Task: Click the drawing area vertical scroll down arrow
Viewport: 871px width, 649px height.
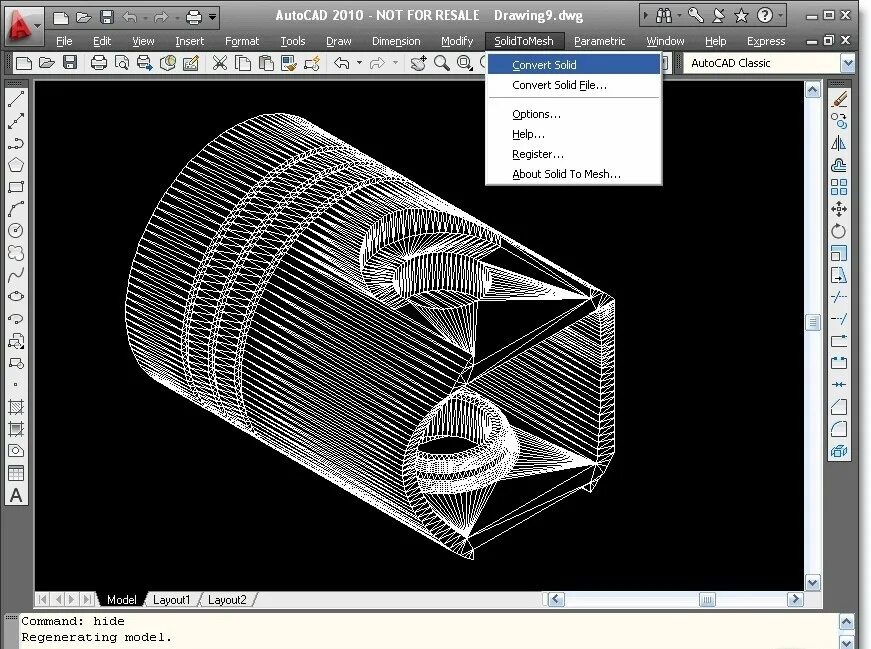Action: [x=813, y=582]
